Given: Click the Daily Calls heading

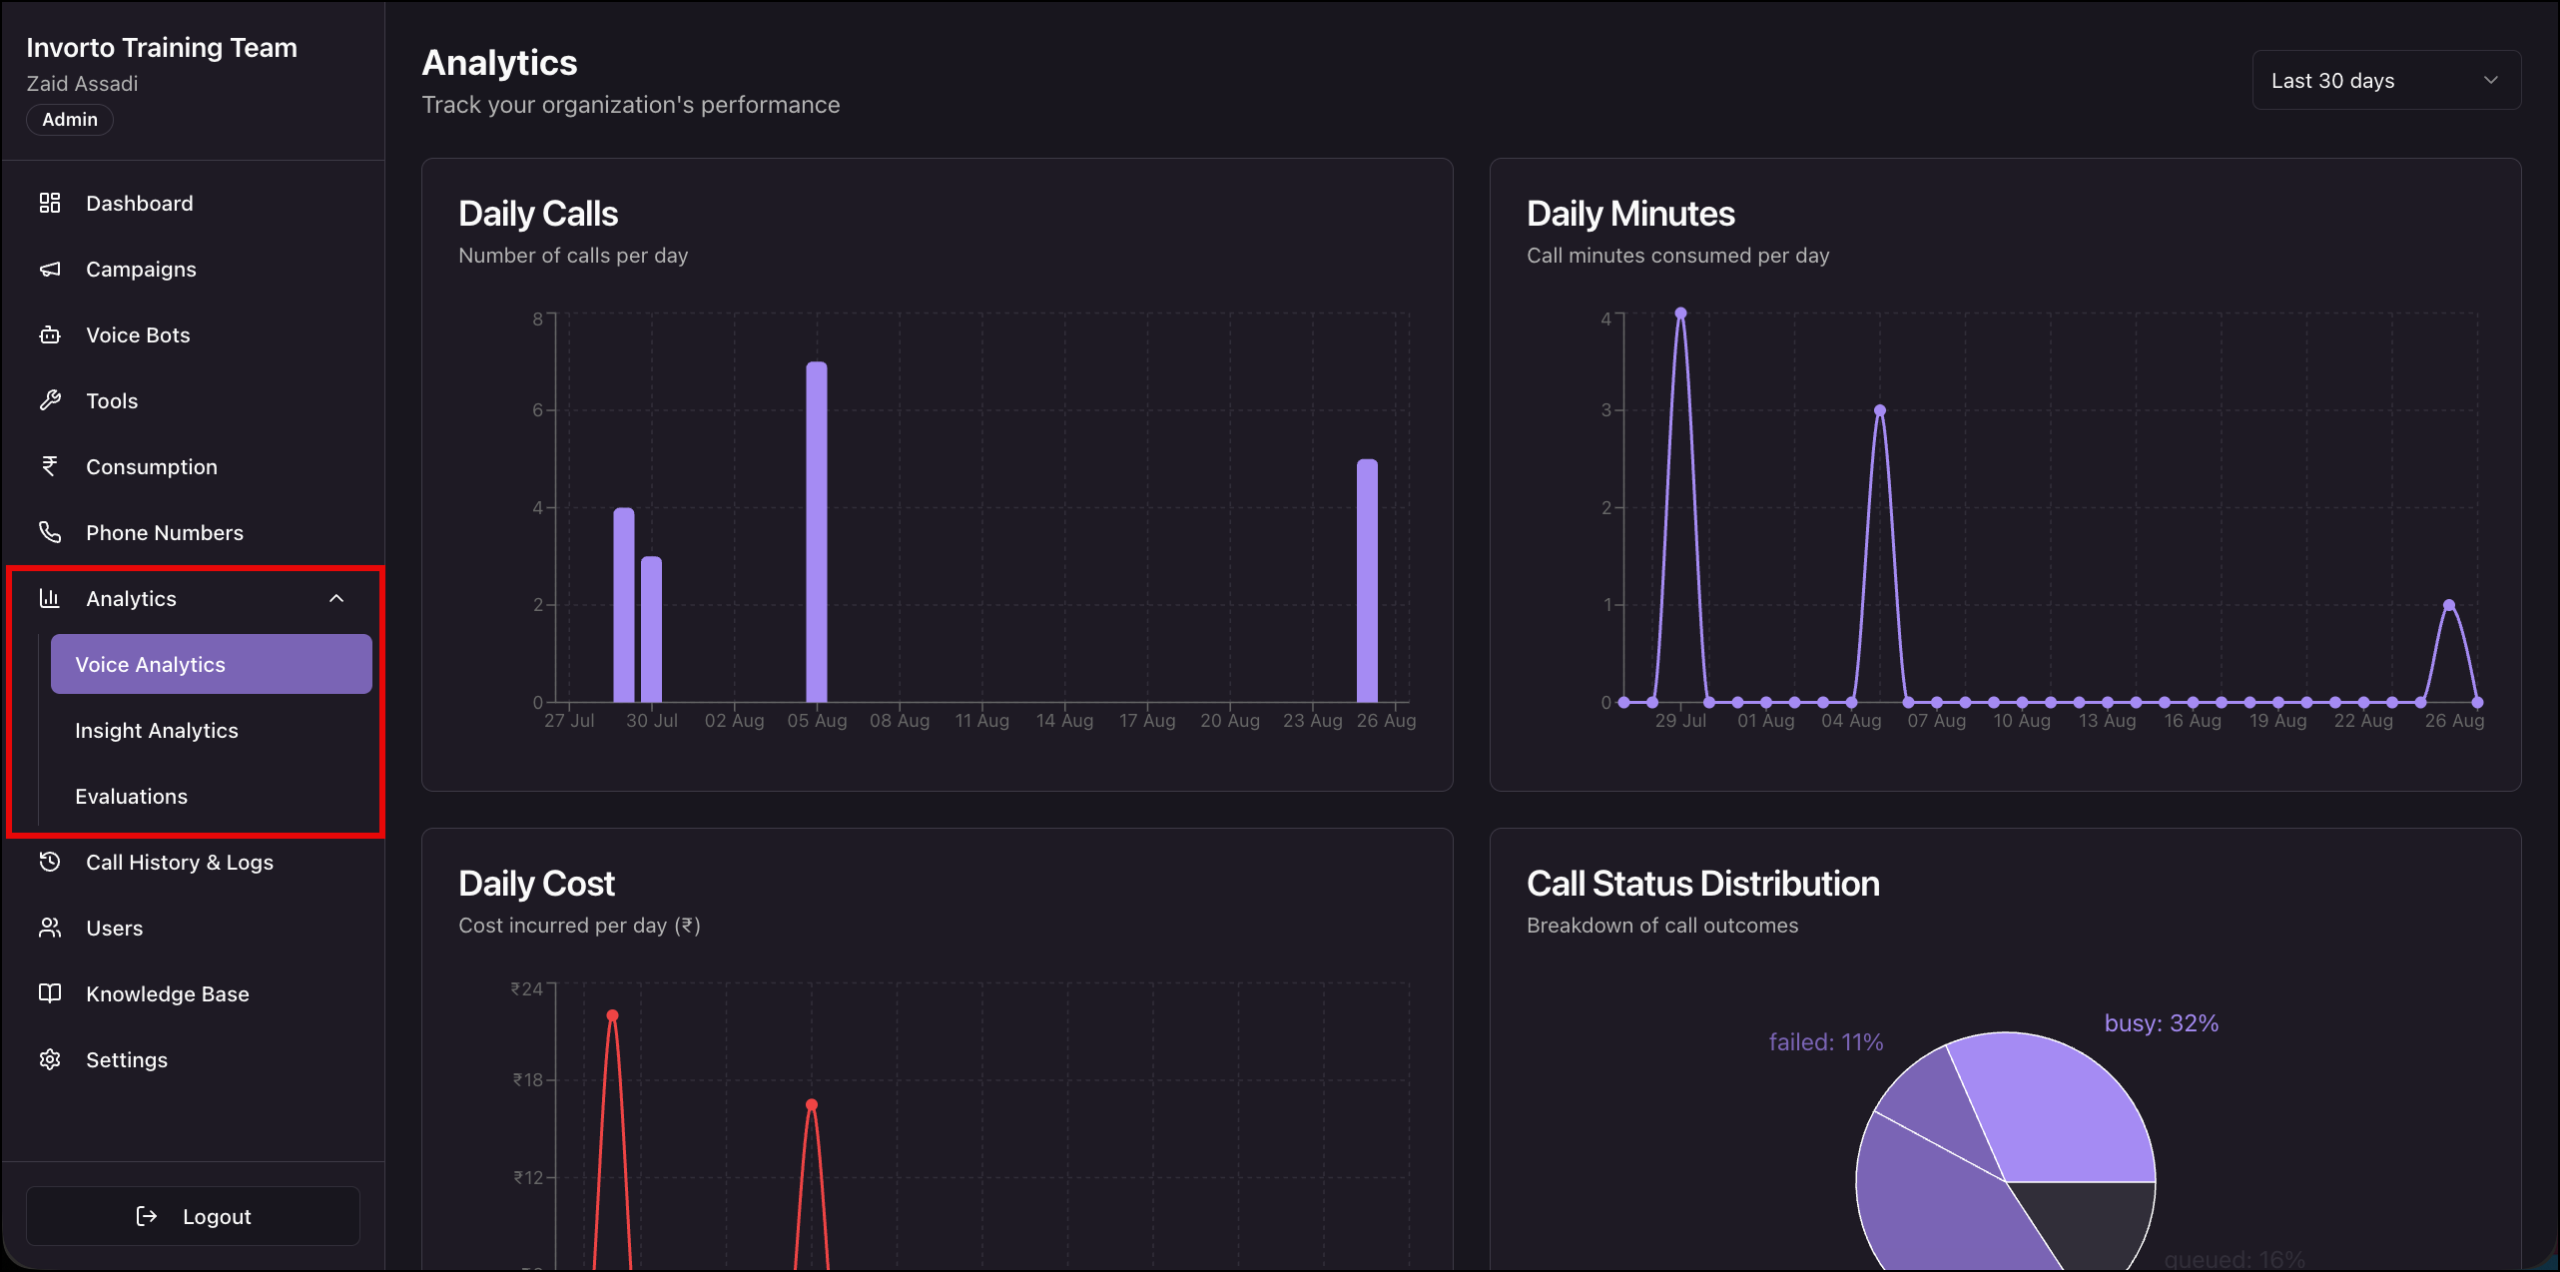Looking at the screenshot, I should pos(538,213).
